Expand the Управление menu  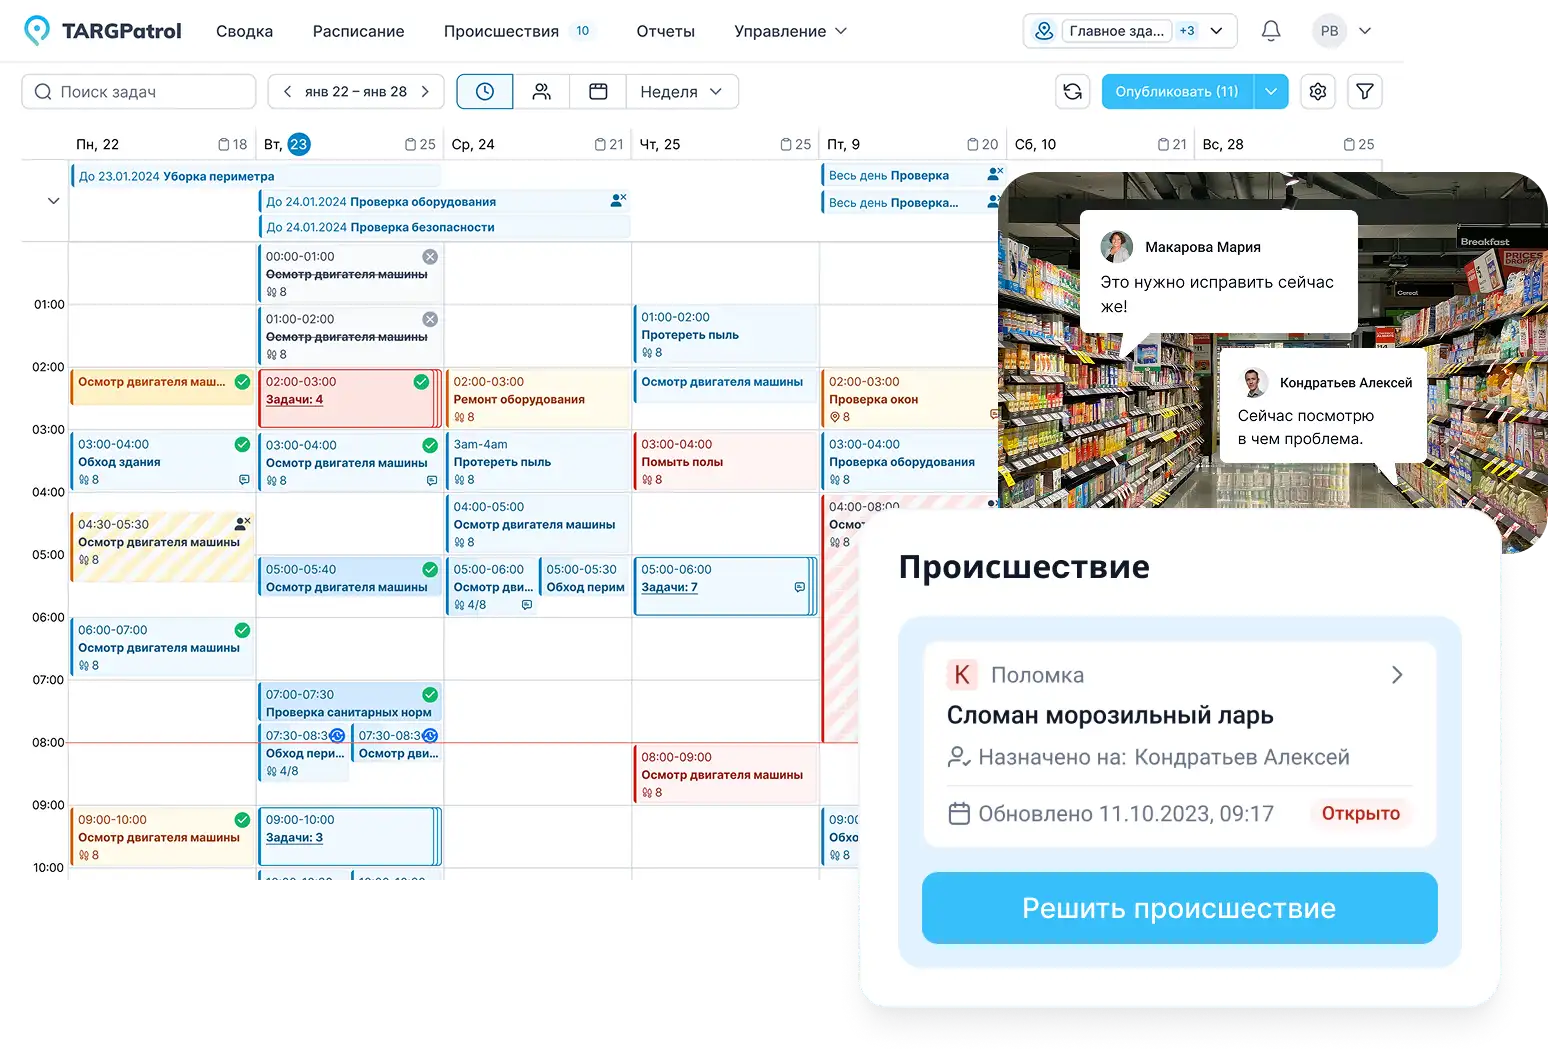pos(790,31)
